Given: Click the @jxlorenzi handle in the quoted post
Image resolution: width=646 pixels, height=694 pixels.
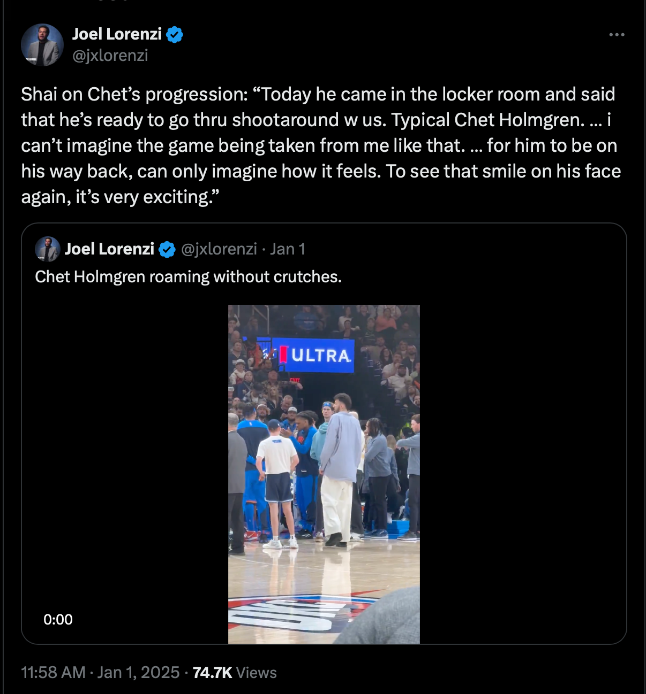Looking at the screenshot, I should tap(220, 249).
